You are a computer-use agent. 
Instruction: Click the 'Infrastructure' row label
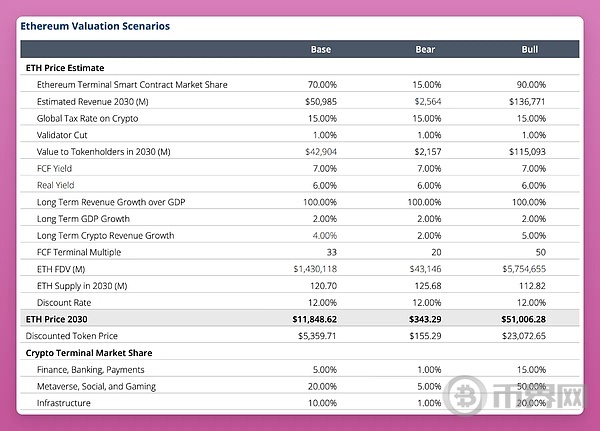pyautogui.click(x=64, y=403)
